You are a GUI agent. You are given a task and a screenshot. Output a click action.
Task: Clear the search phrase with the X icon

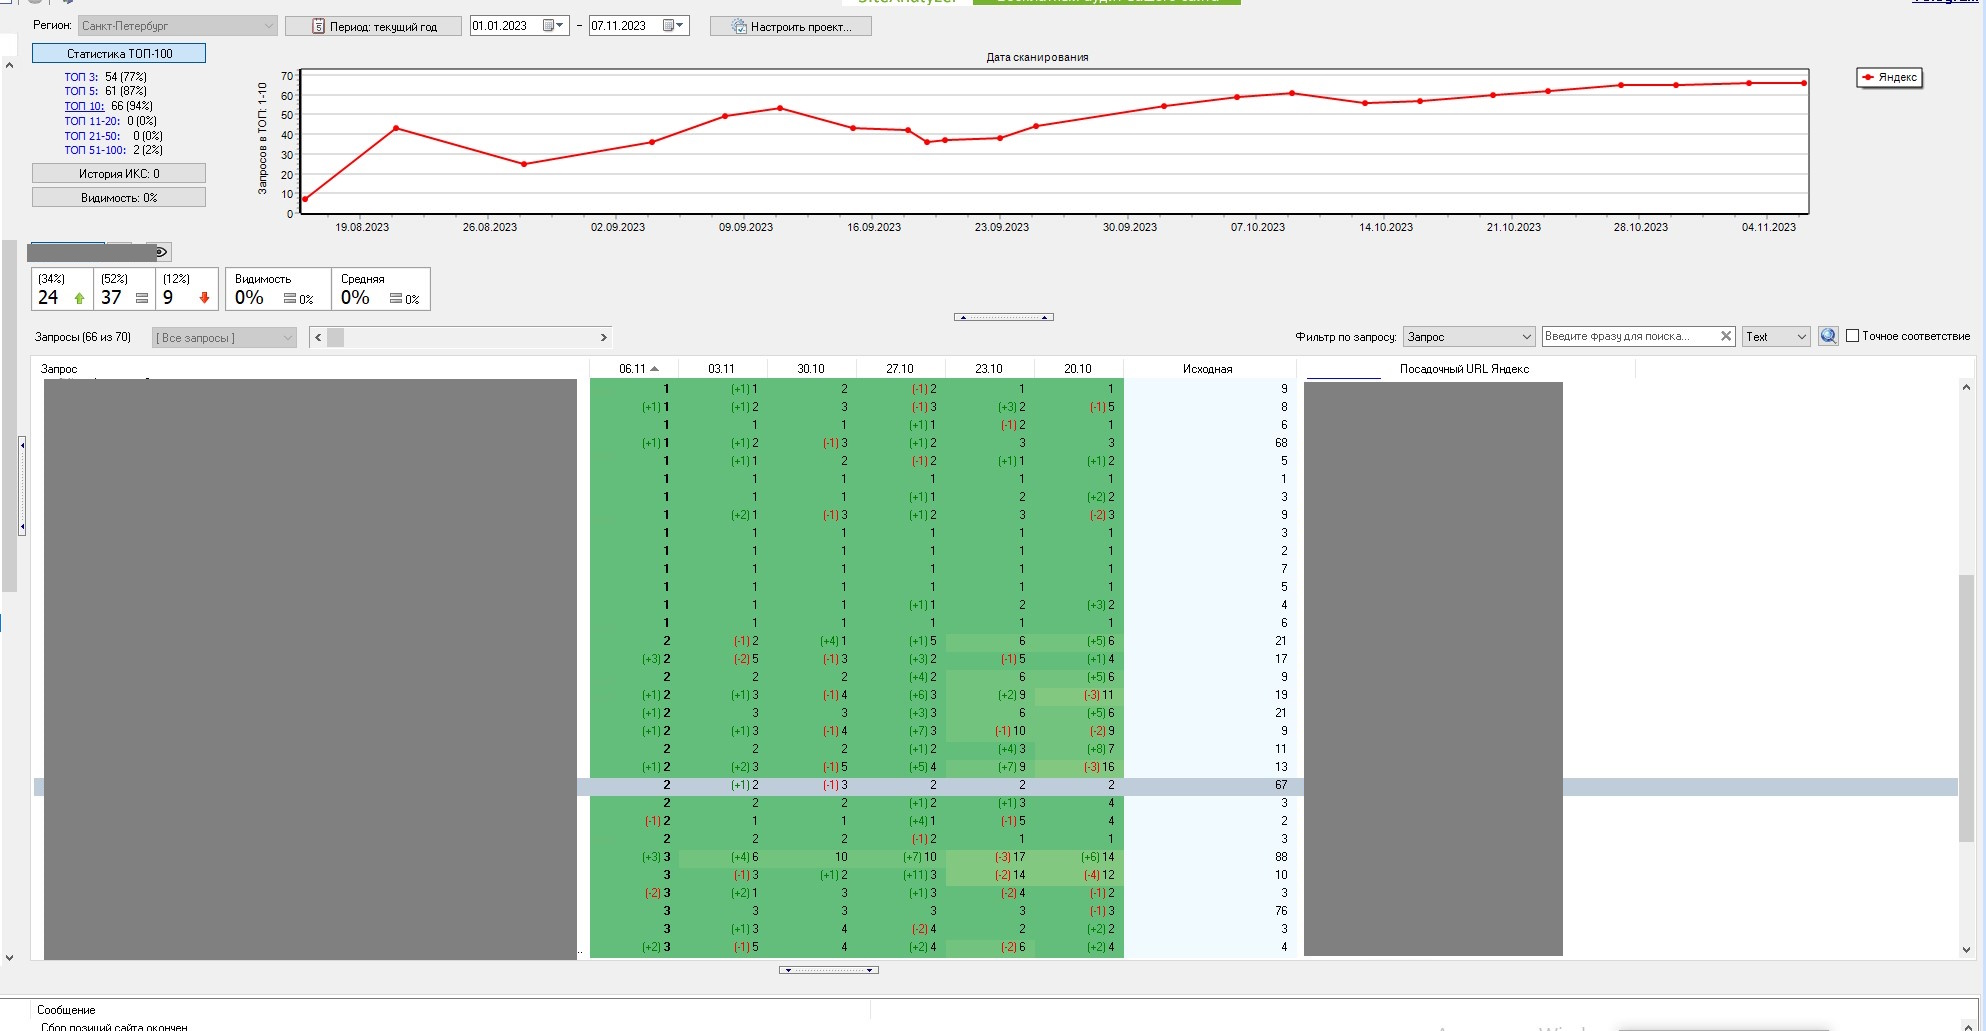[x=1726, y=337]
